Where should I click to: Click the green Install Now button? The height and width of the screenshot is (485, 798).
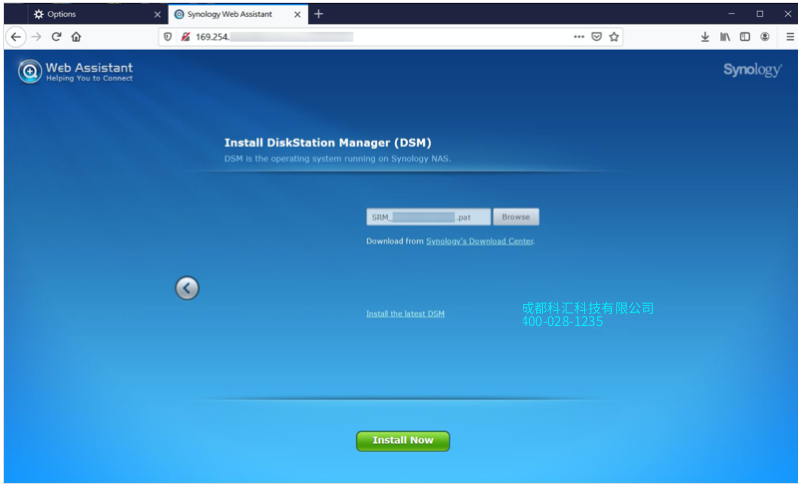coord(403,441)
